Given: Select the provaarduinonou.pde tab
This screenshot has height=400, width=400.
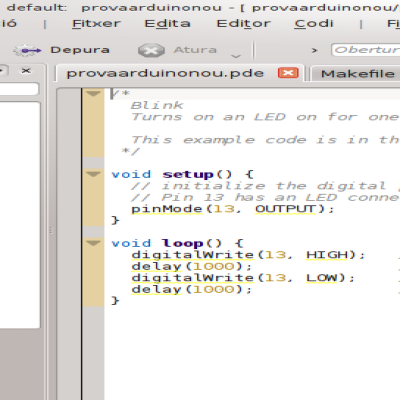Looking at the screenshot, I should tap(165, 73).
